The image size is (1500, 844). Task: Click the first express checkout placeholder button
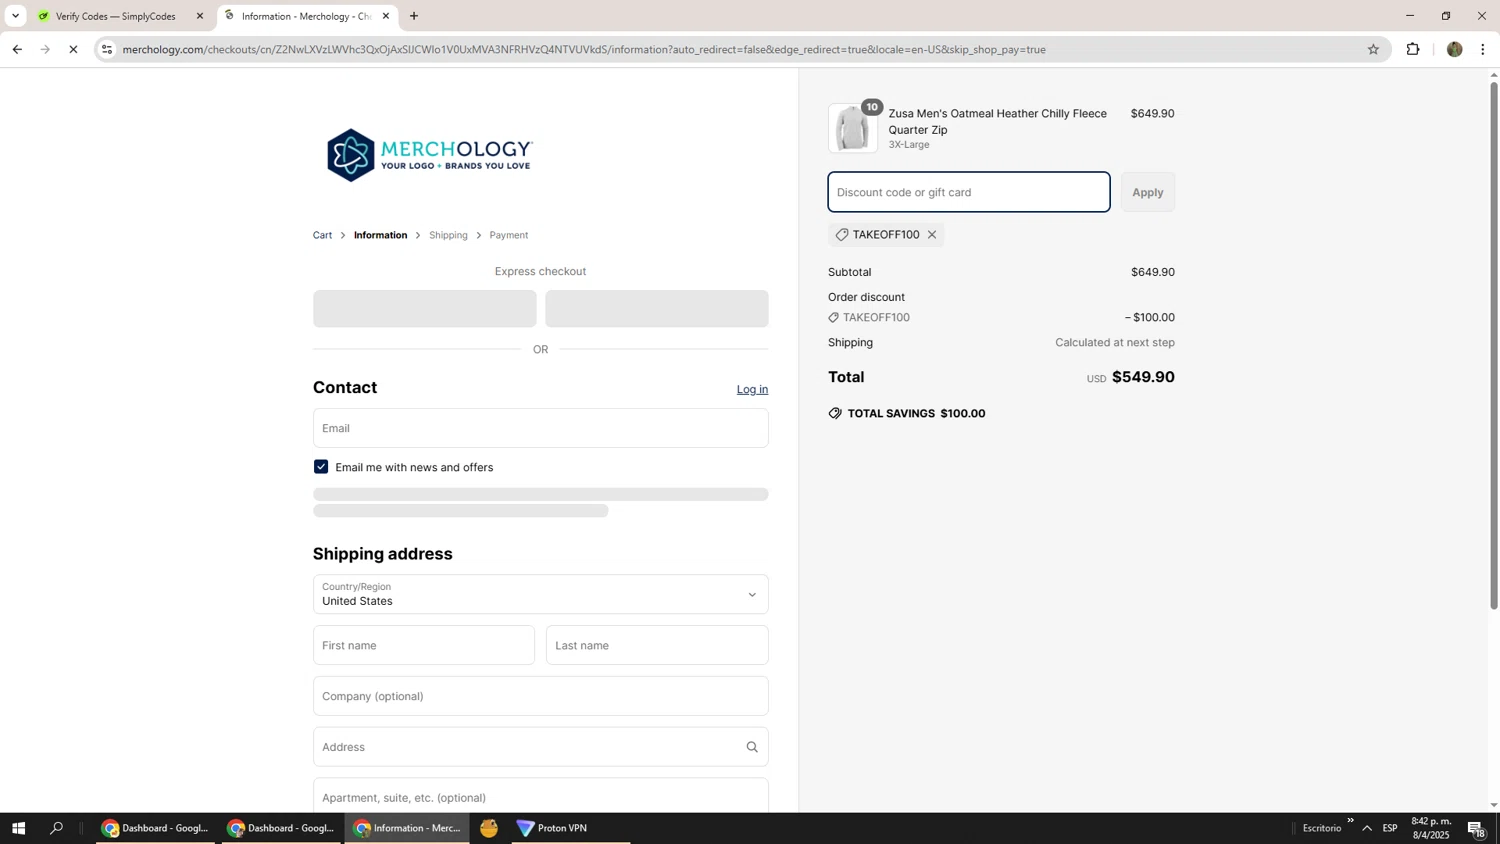(x=424, y=309)
